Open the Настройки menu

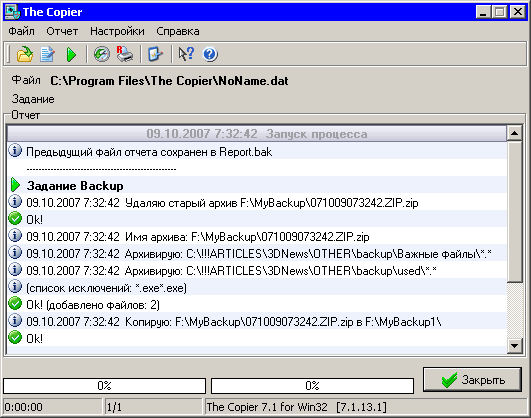point(117,31)
